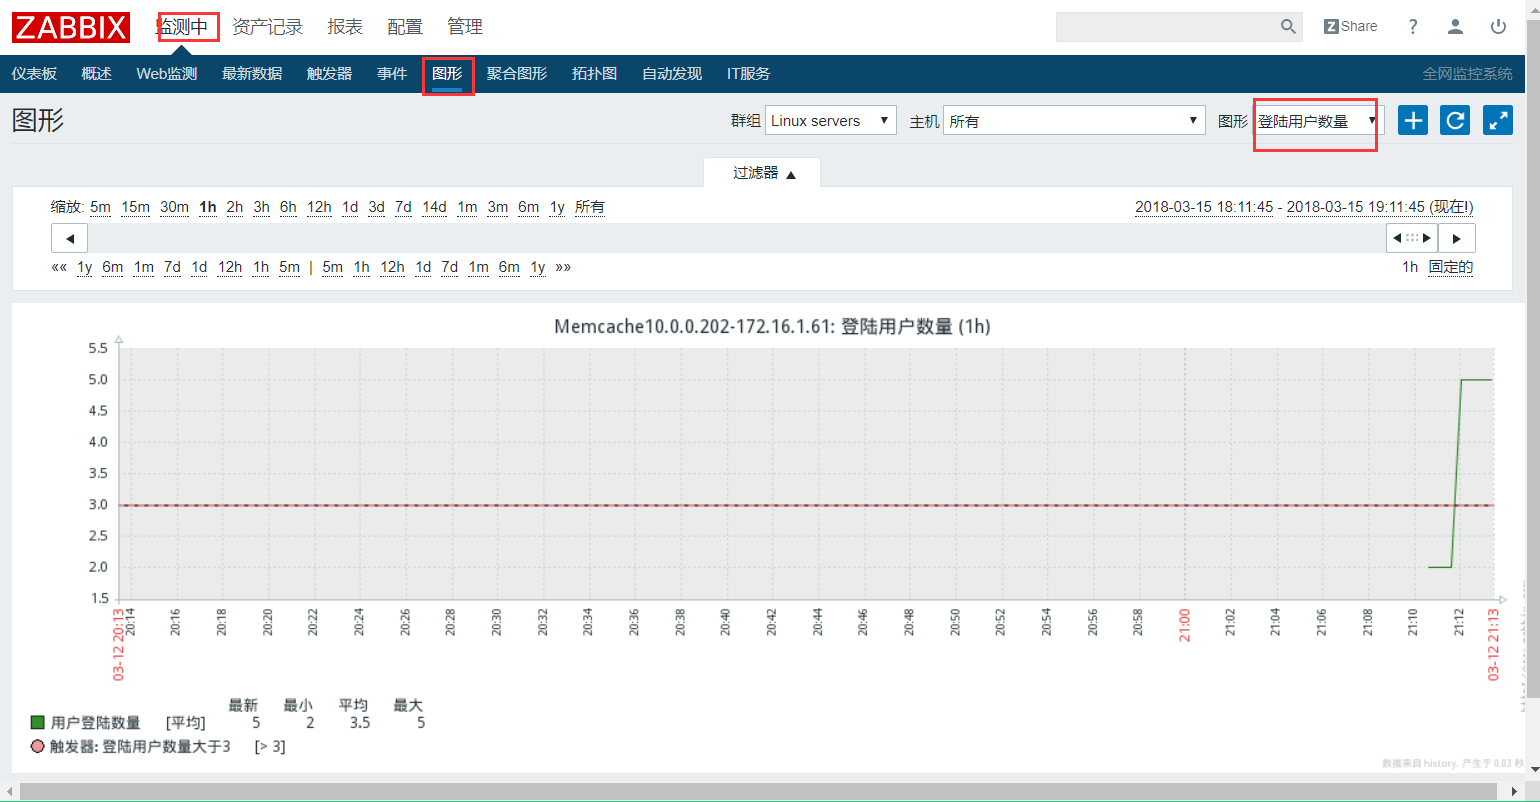Click «« to jump back fully
Image resolution: width=1540 pixels, height=802 pixels.
[59, 267]
